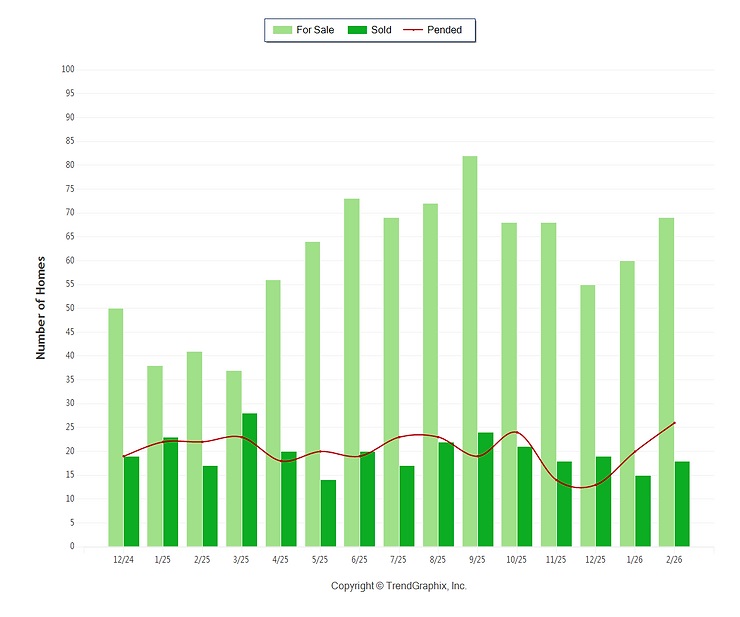Click the 1/26 axis label
Image resolution: width=740 pixels, height=617 pixels.
point(635,559)
